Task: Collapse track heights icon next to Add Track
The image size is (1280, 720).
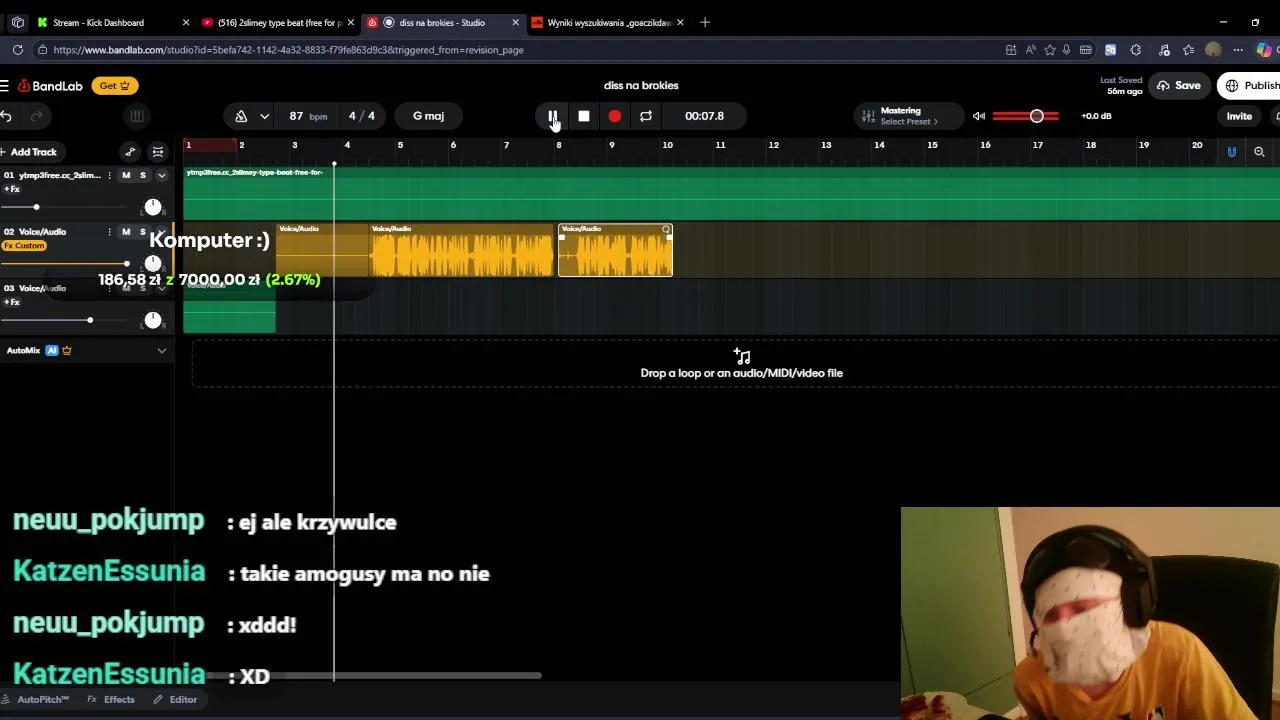Action: click(158, 152)
